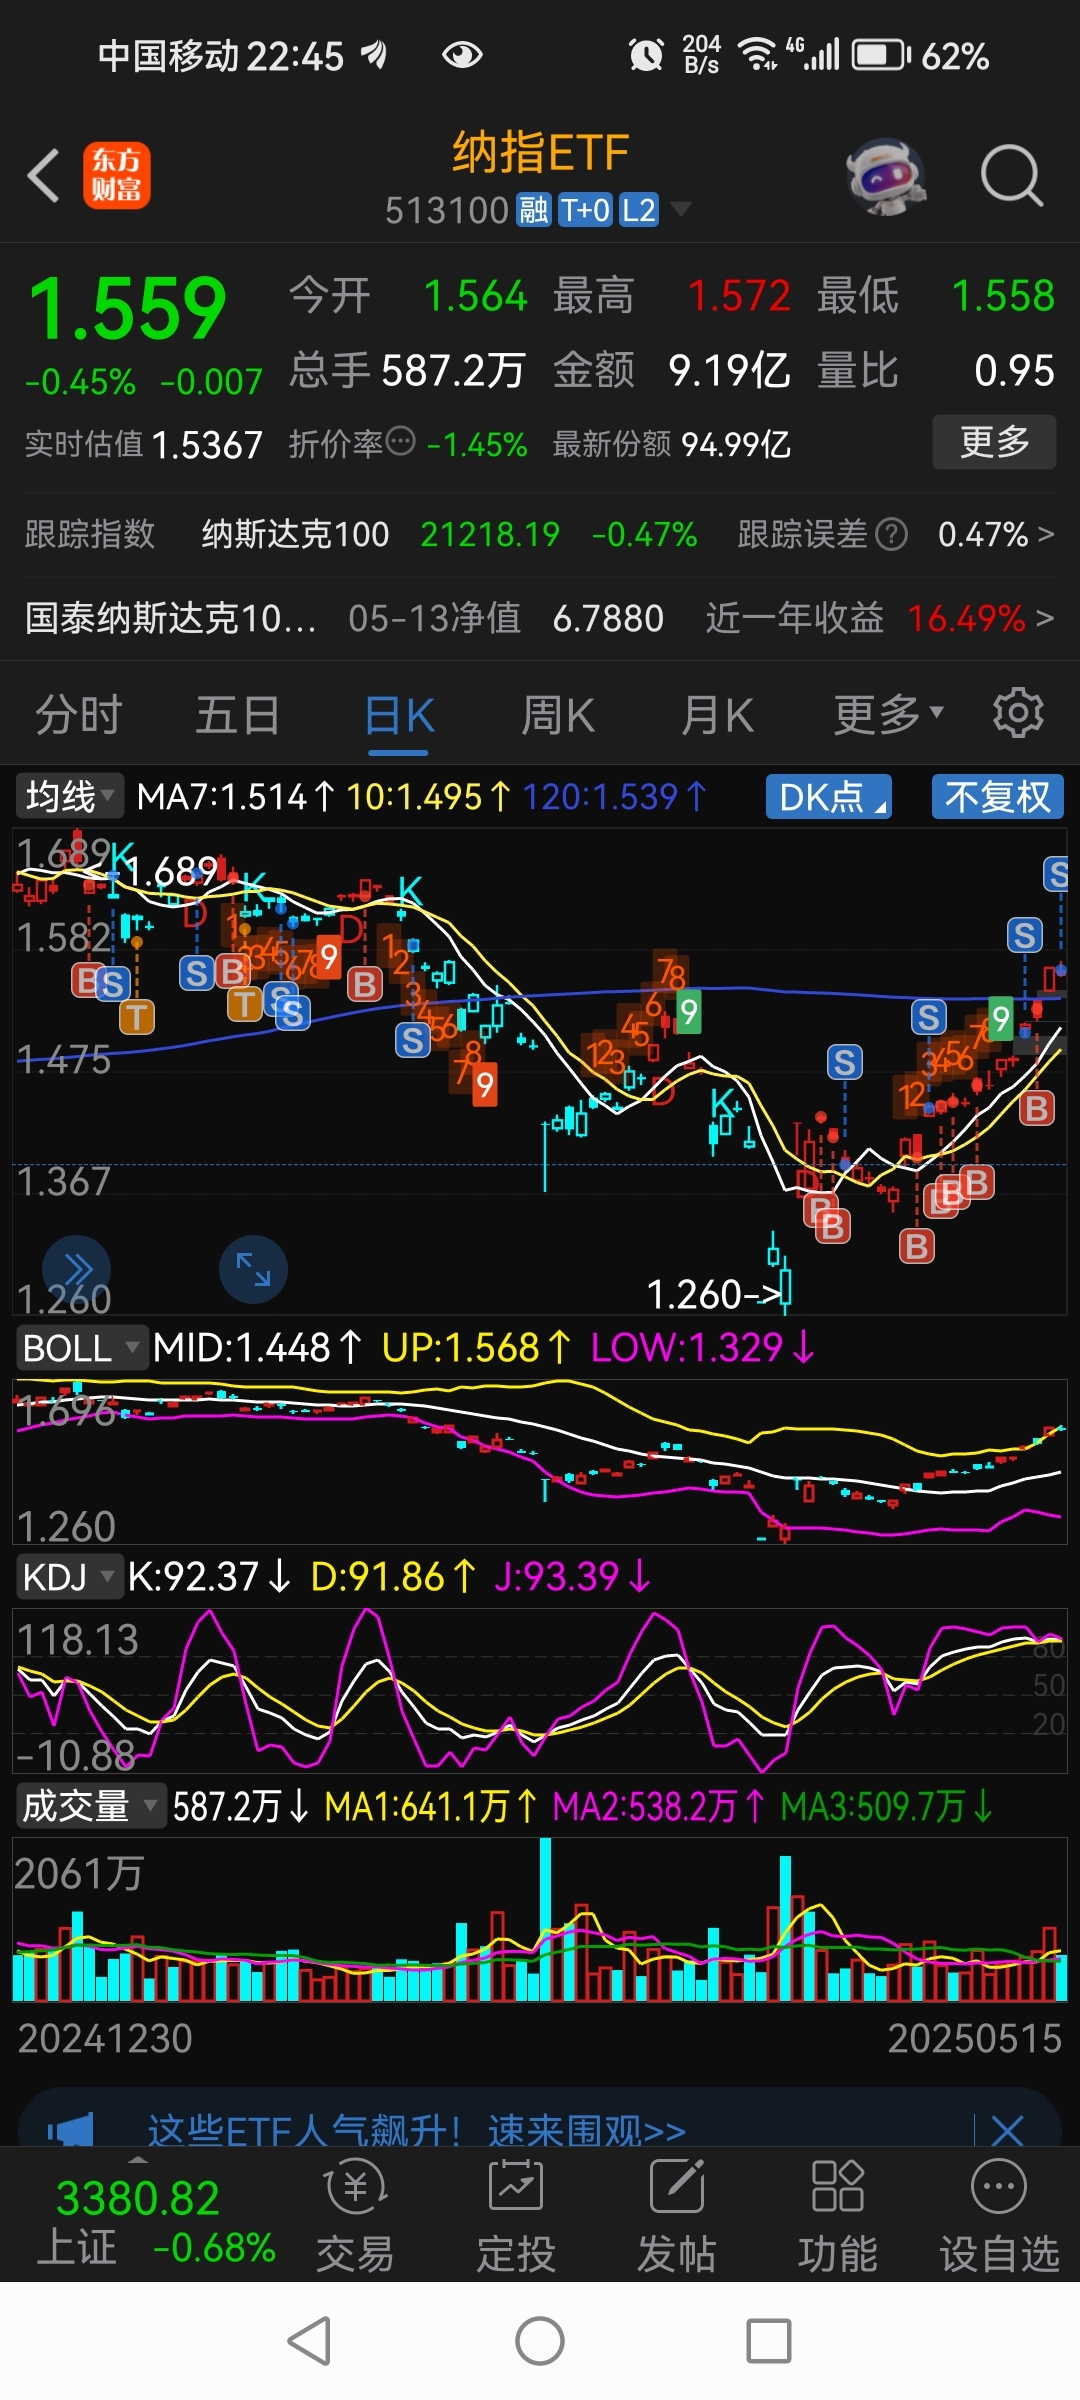Tap the L2 level badge
The image size is (1080, 2400).
(x=639, y=210)
